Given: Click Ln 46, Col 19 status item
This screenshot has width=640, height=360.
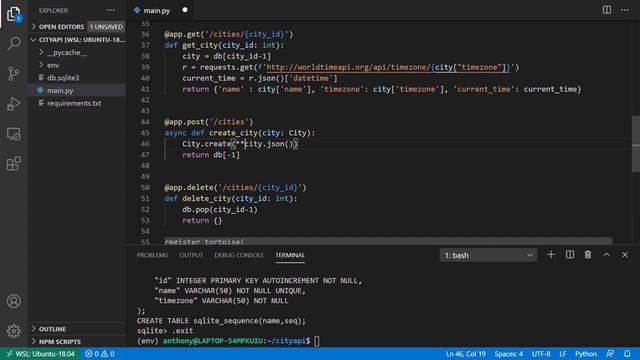Looking at the screenshot, I should (465, 354).
